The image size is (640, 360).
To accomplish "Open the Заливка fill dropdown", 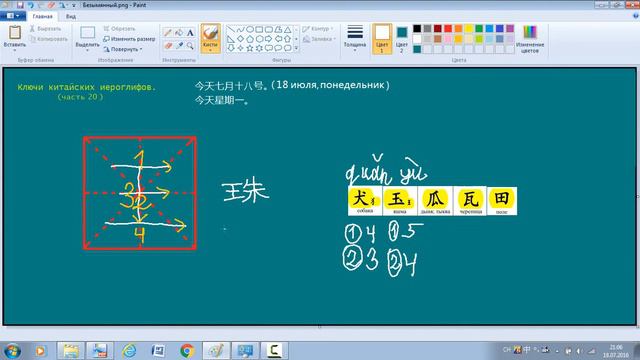I will pos(320,39).
